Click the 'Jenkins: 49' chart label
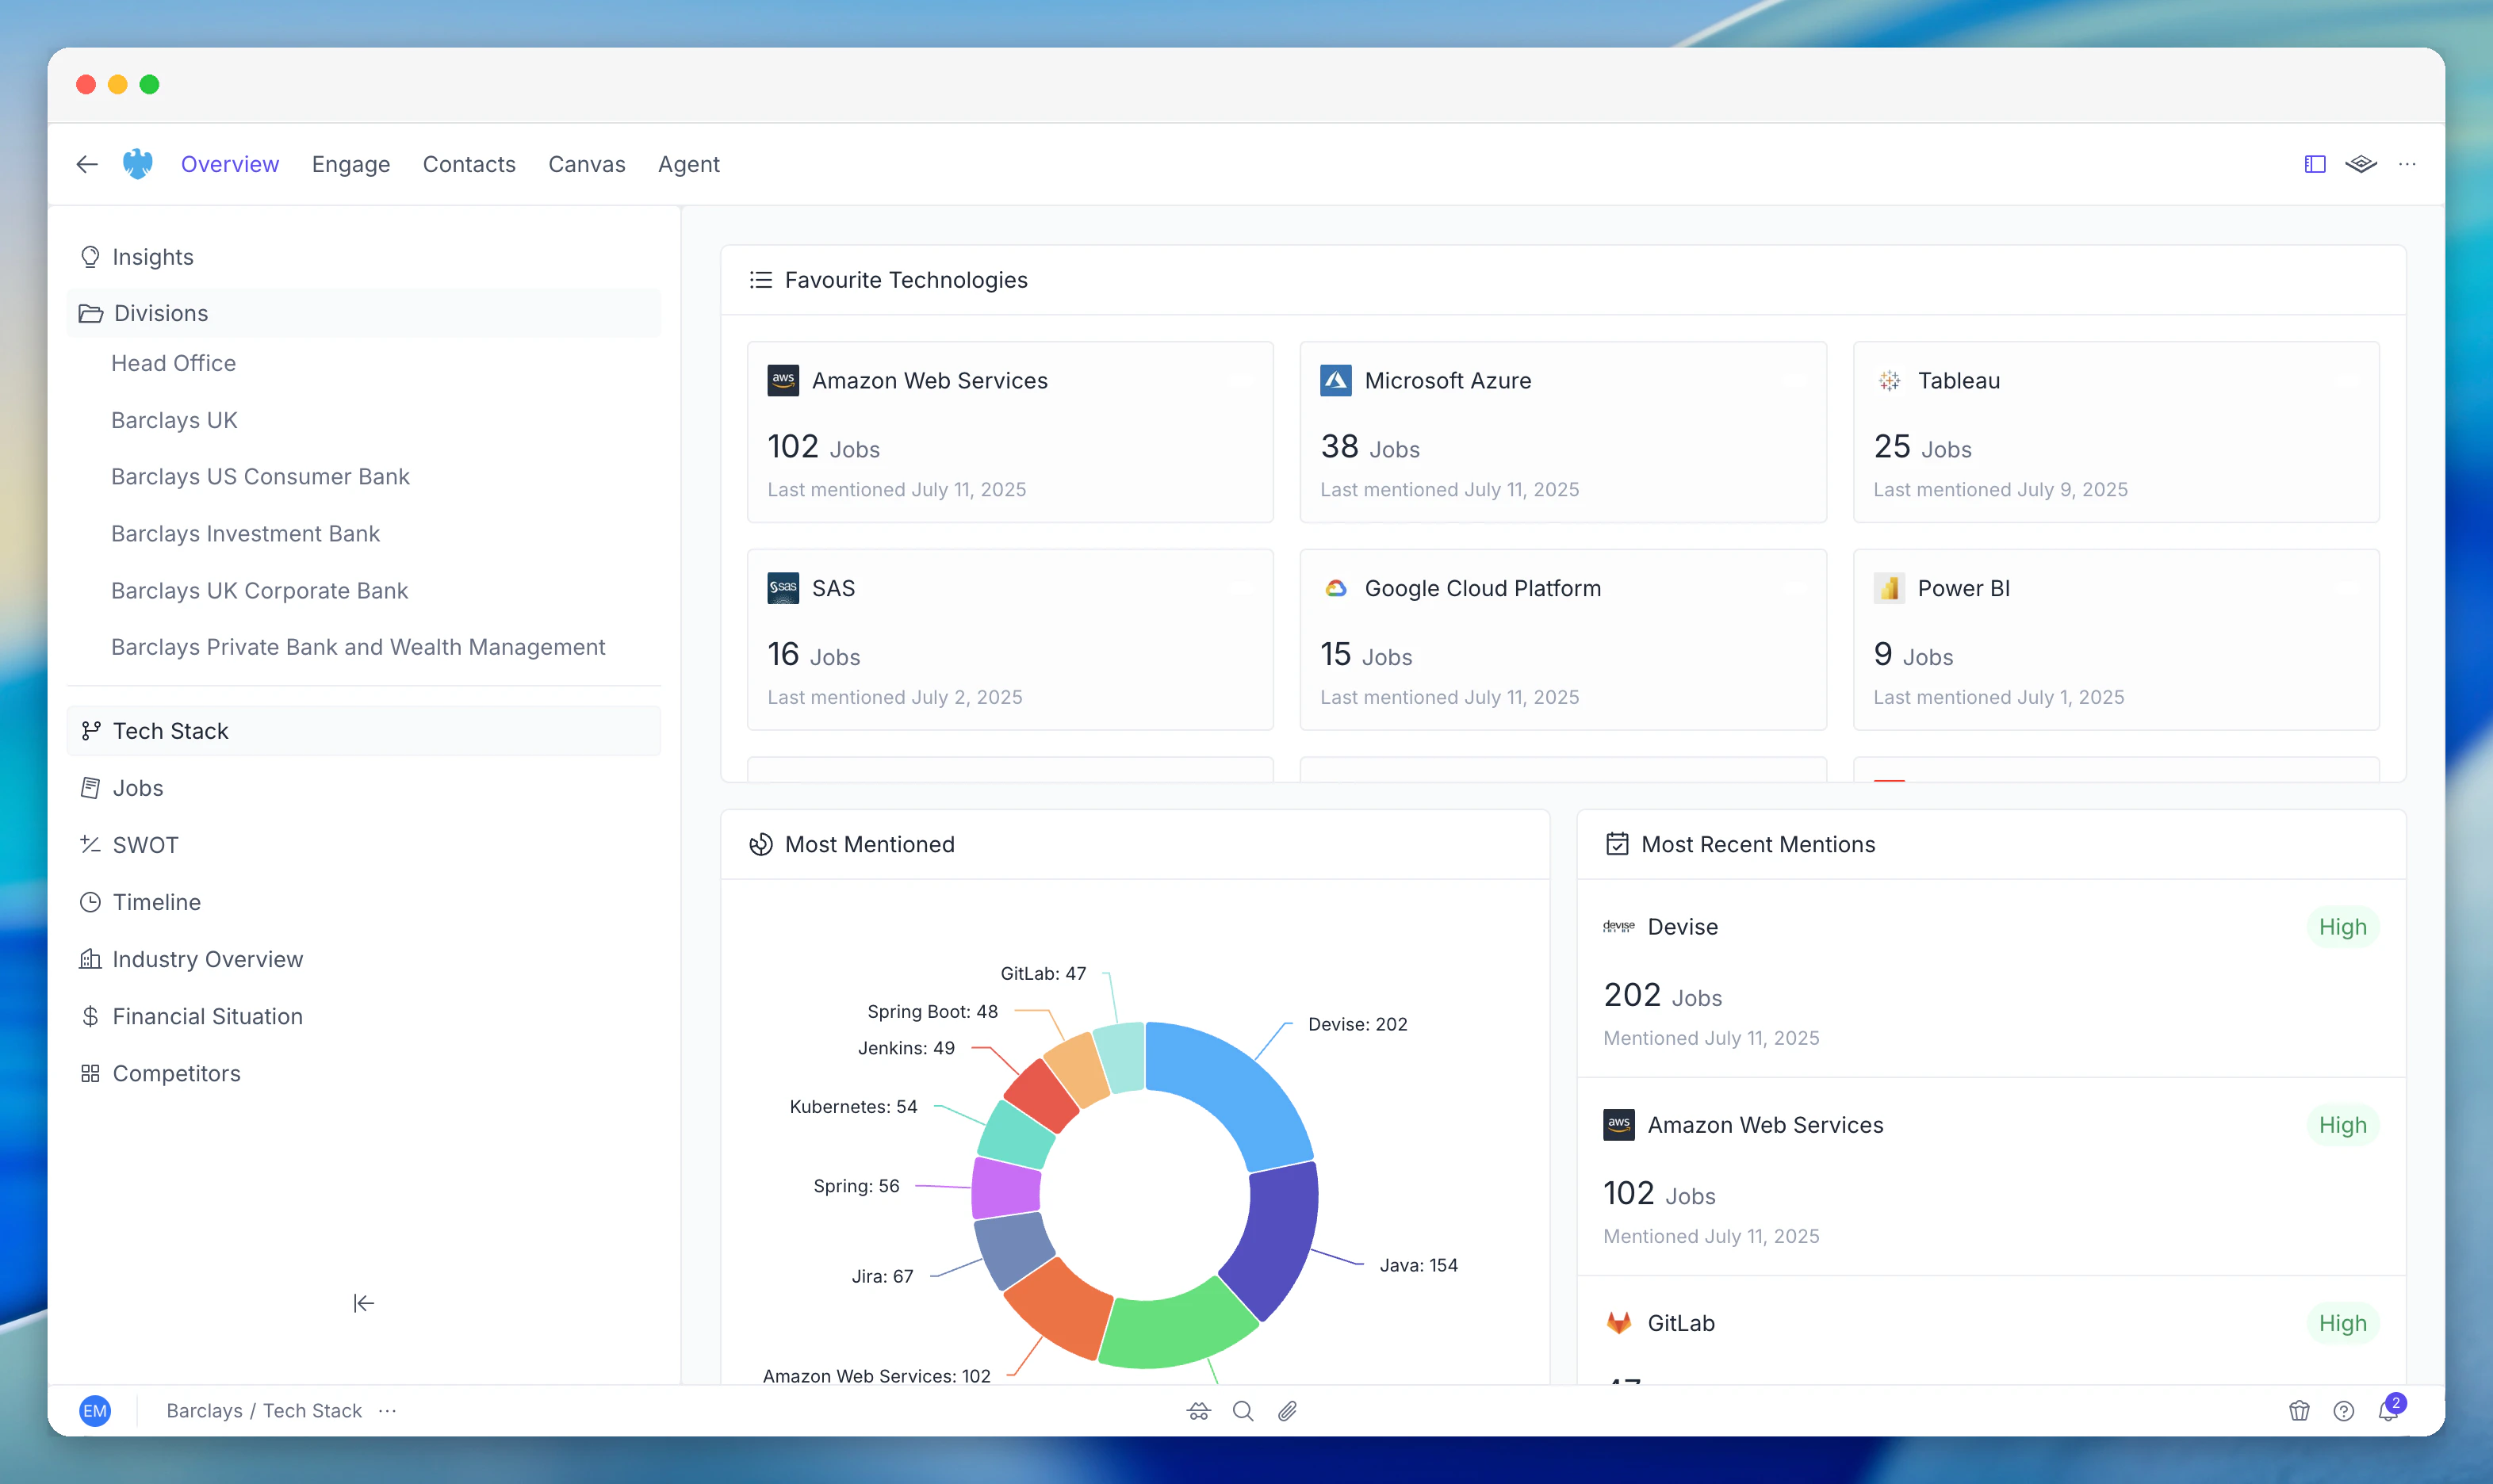Image resolution: width=2493 pixels, height=1484 pixels. click(x=906, y=1048)
